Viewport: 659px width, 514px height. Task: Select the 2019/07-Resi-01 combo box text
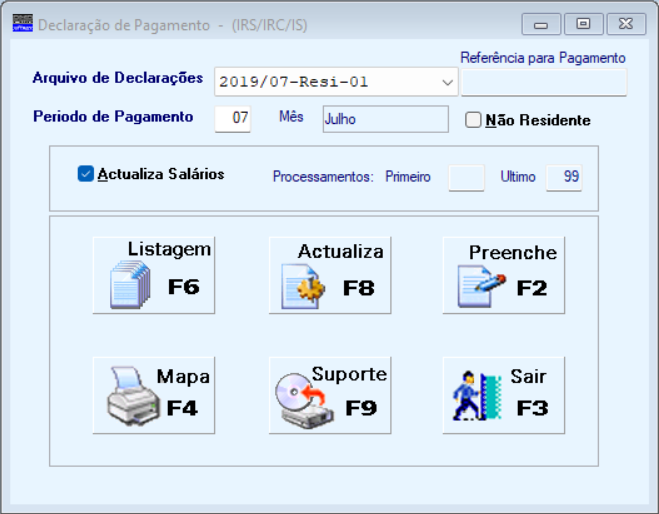coord(293,82)
